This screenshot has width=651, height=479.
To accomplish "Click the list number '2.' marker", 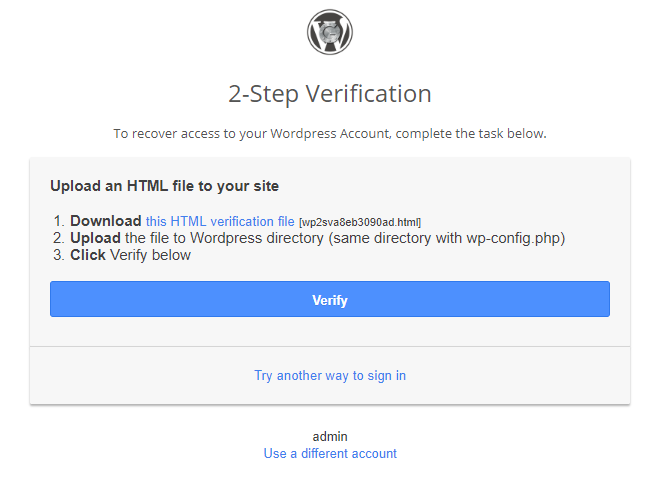I will [x=59, y=238].
